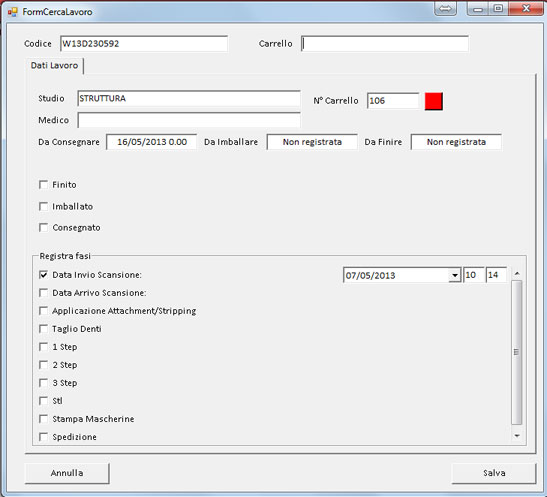547x497 pixels.
Task: Click the Registra fasi scrollbar thumb
Action: coord(517,352)
